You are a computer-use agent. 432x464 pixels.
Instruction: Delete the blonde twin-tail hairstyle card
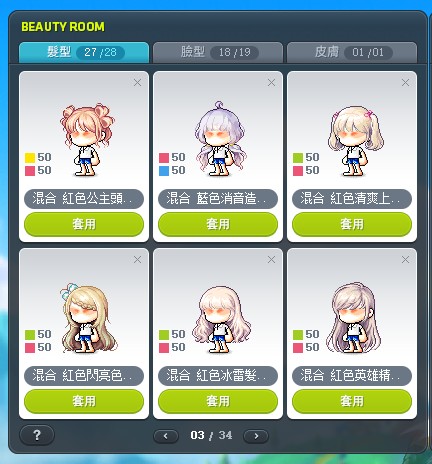[x=405, y=83]
